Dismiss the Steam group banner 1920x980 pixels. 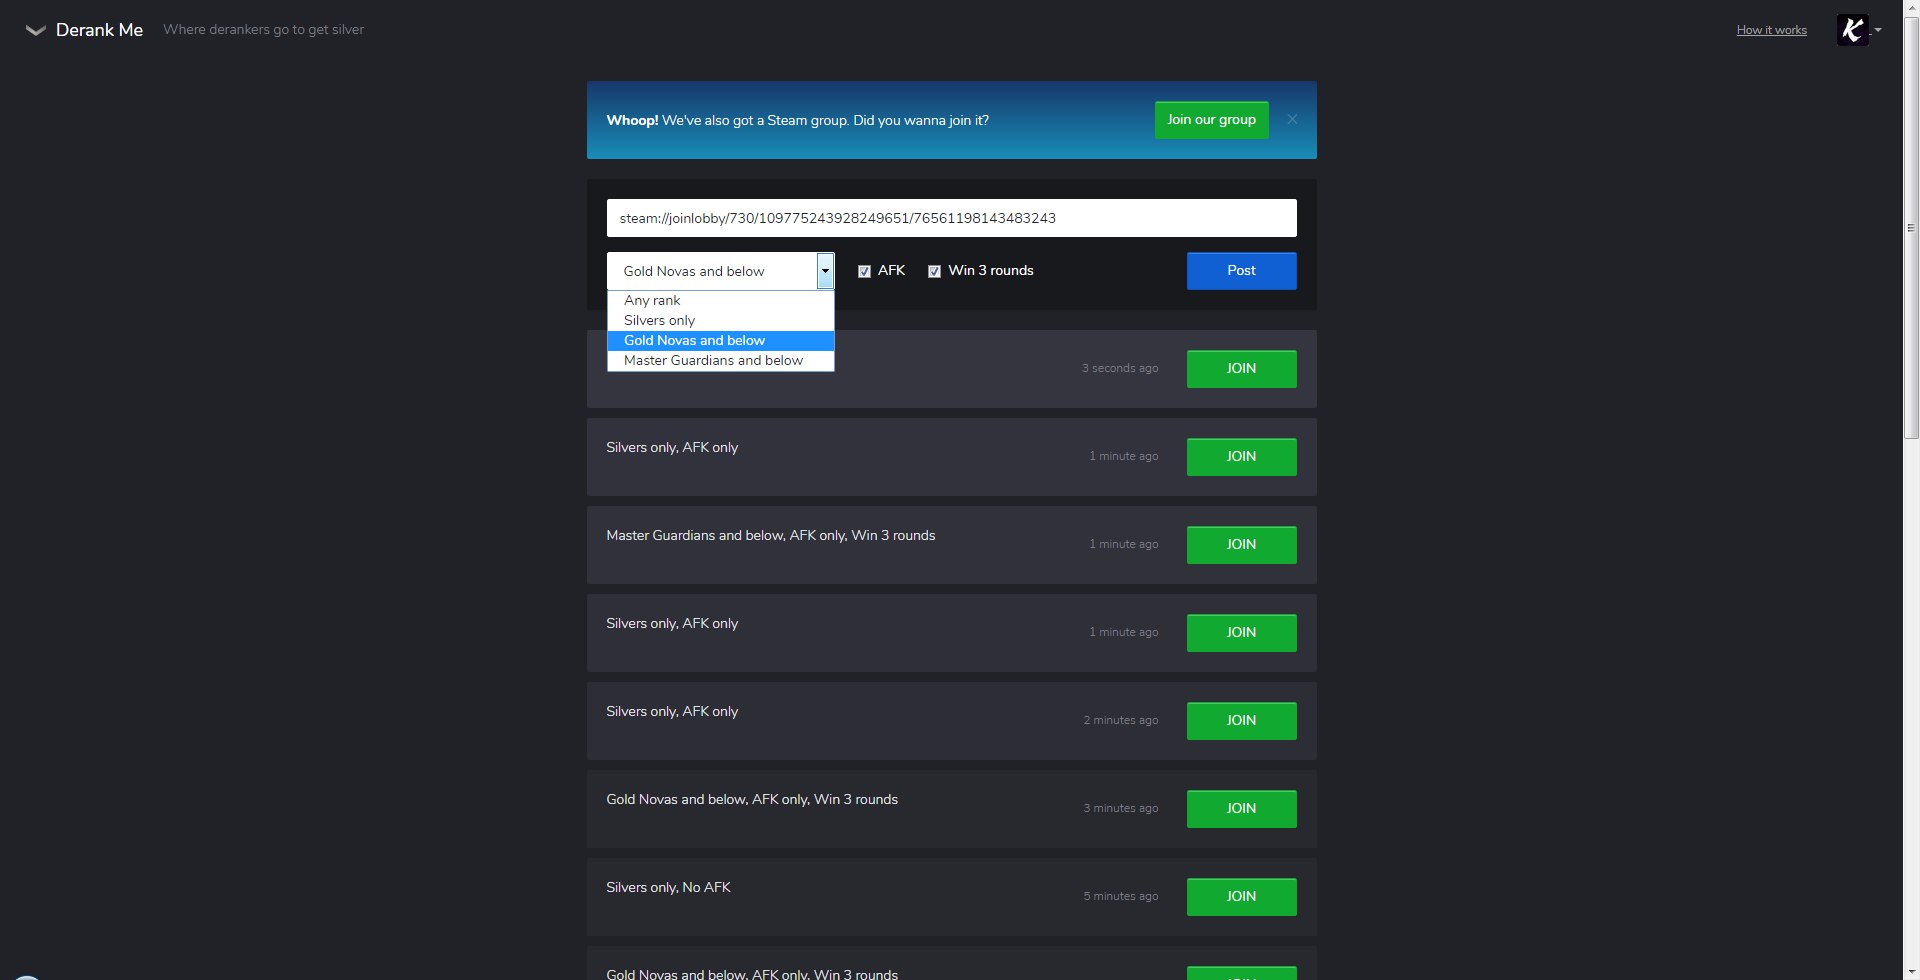(x=1292, y=119)
